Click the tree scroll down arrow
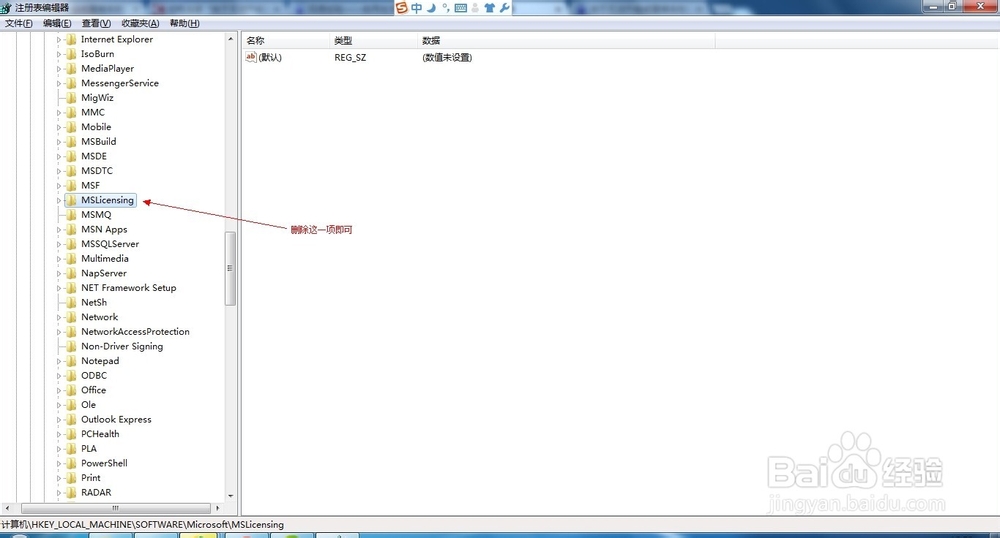This screenshot has width=1000, height=538. pos(230,496)
